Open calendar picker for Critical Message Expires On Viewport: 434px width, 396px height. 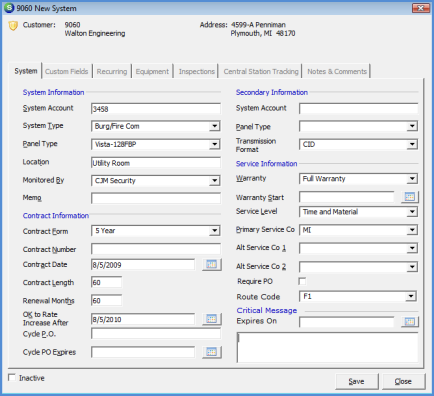(x=410, y=322)
